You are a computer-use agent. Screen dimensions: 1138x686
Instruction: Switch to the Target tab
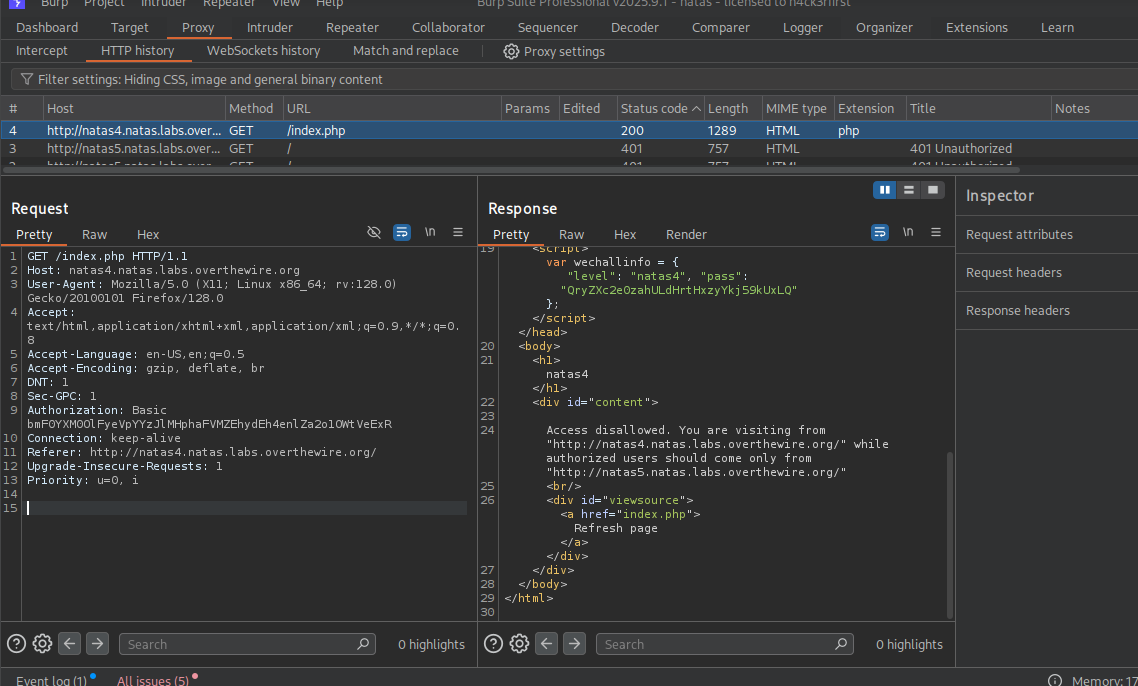click(x=129, y=28)
